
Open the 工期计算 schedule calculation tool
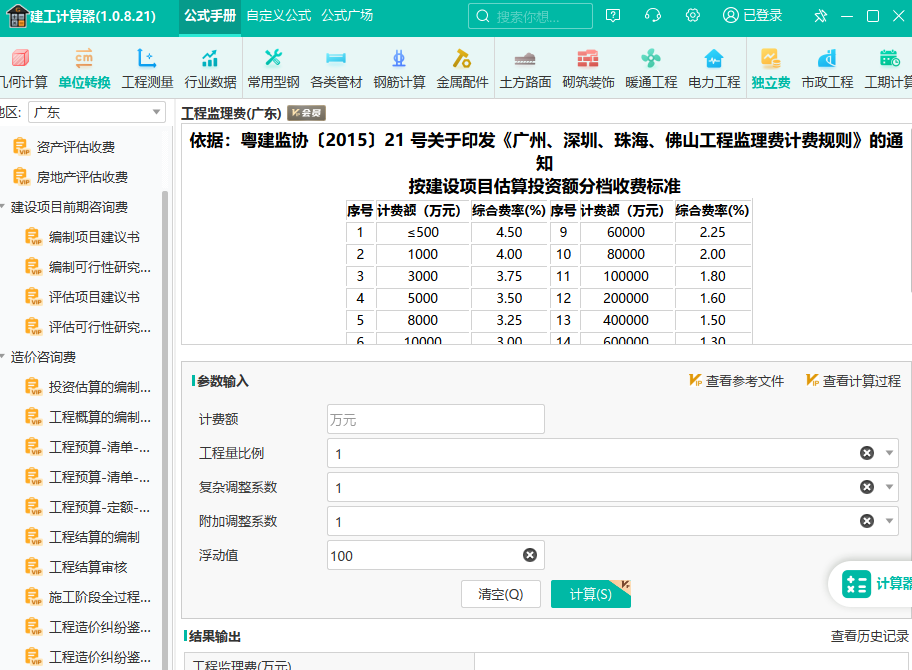coord(888,69)
